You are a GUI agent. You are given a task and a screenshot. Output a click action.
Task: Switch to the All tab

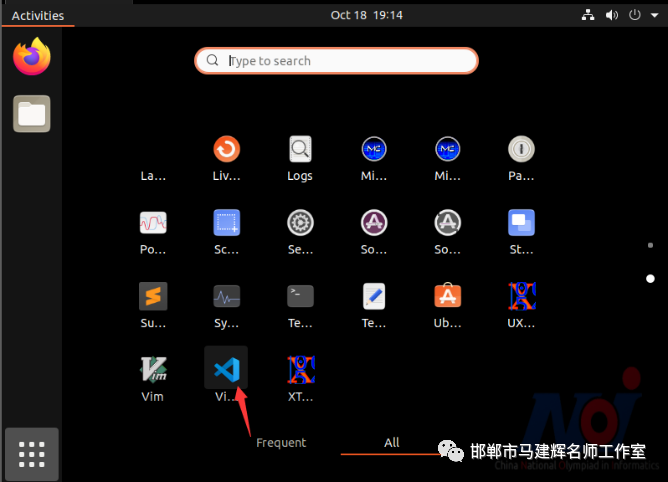[x=392, y=443]
